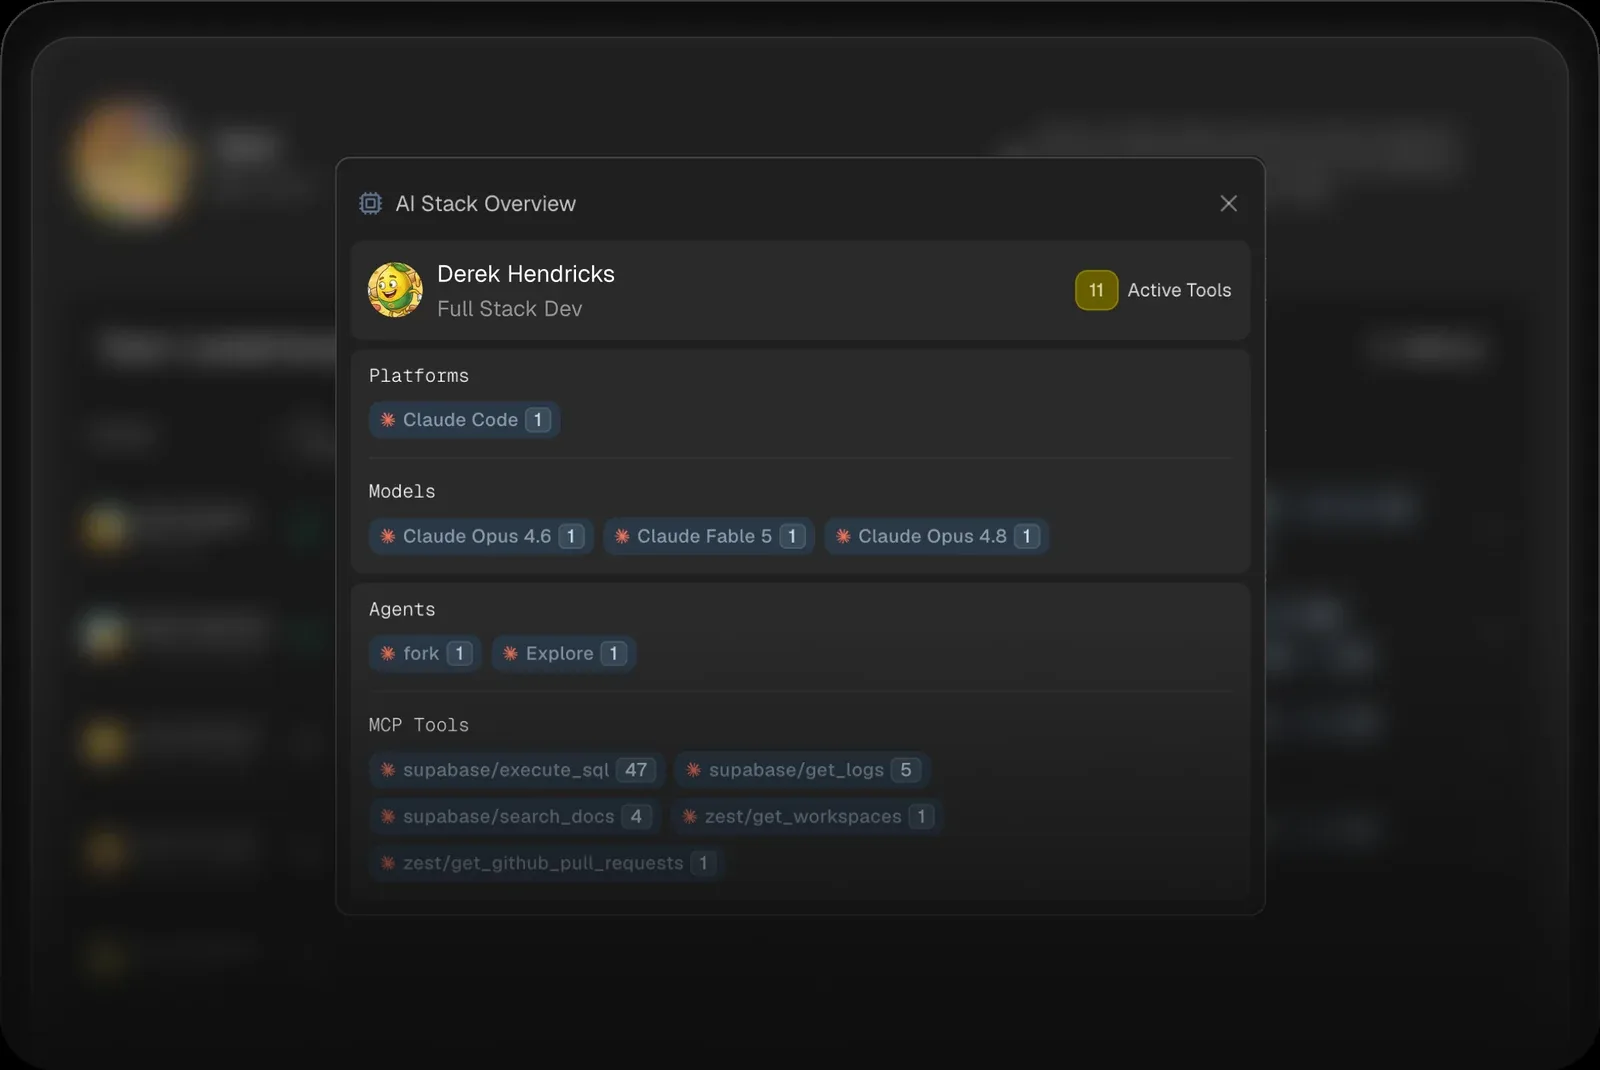This screenshot has height=1070, width=1600.
Task: Select the Claude Opus 4.8 model chip
Action: [x=936, y=536]
